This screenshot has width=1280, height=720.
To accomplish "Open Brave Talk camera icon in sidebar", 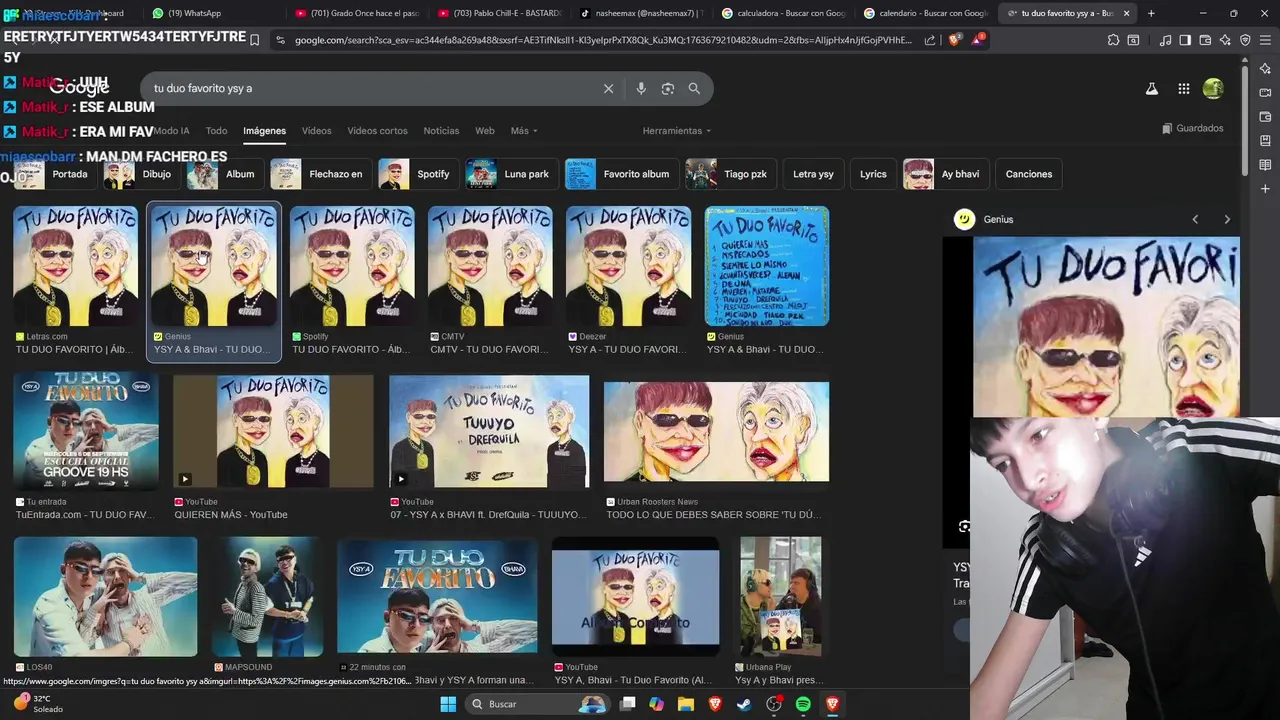I will (x=1265, y=93).
